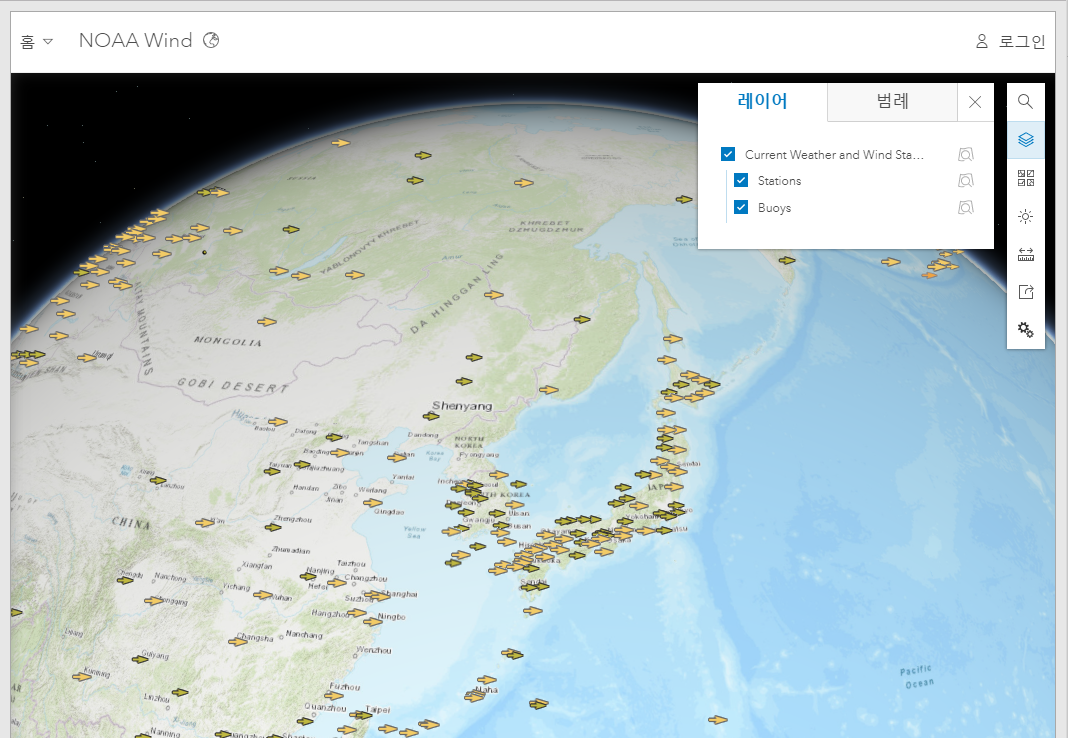Screen dimensions: 1068x738
Task: Click the Buoys layer label
Action: pos(774,208)
